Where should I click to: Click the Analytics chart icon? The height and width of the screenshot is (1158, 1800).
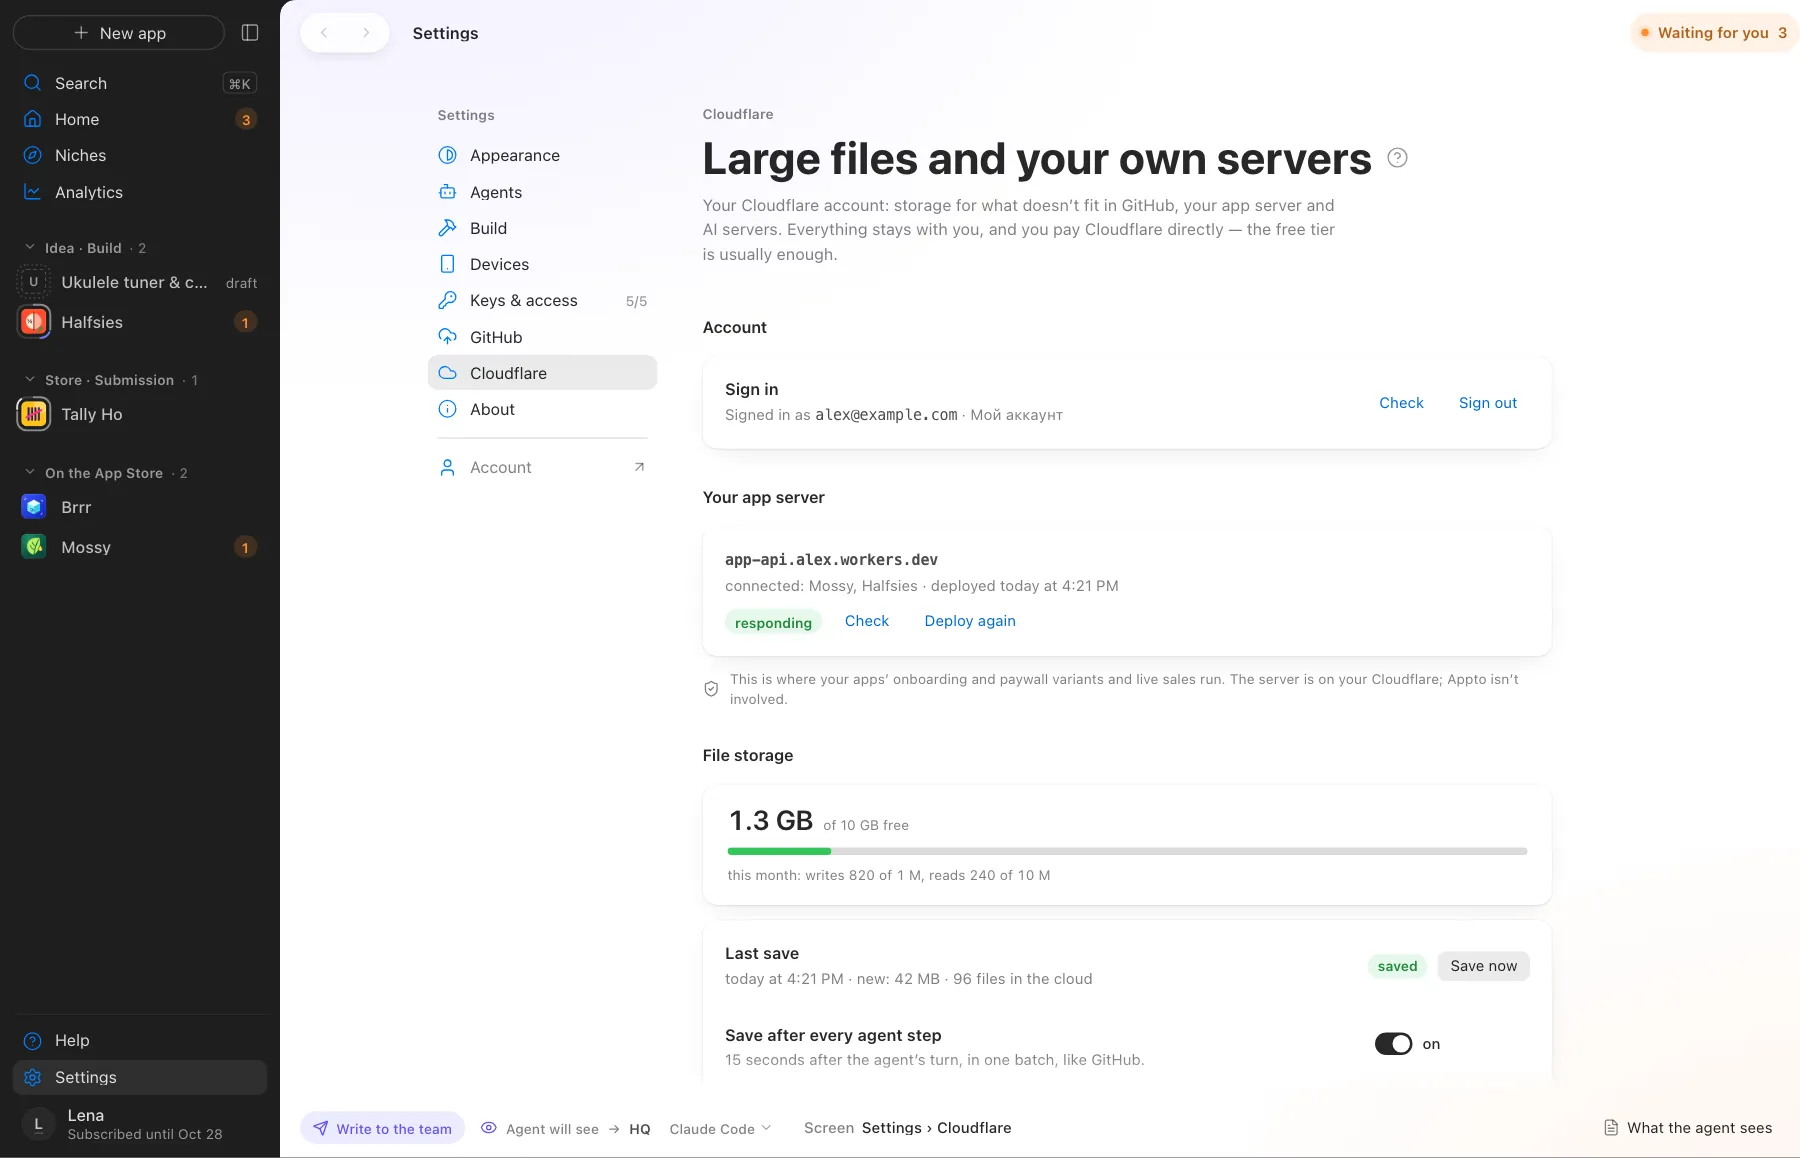33,192
